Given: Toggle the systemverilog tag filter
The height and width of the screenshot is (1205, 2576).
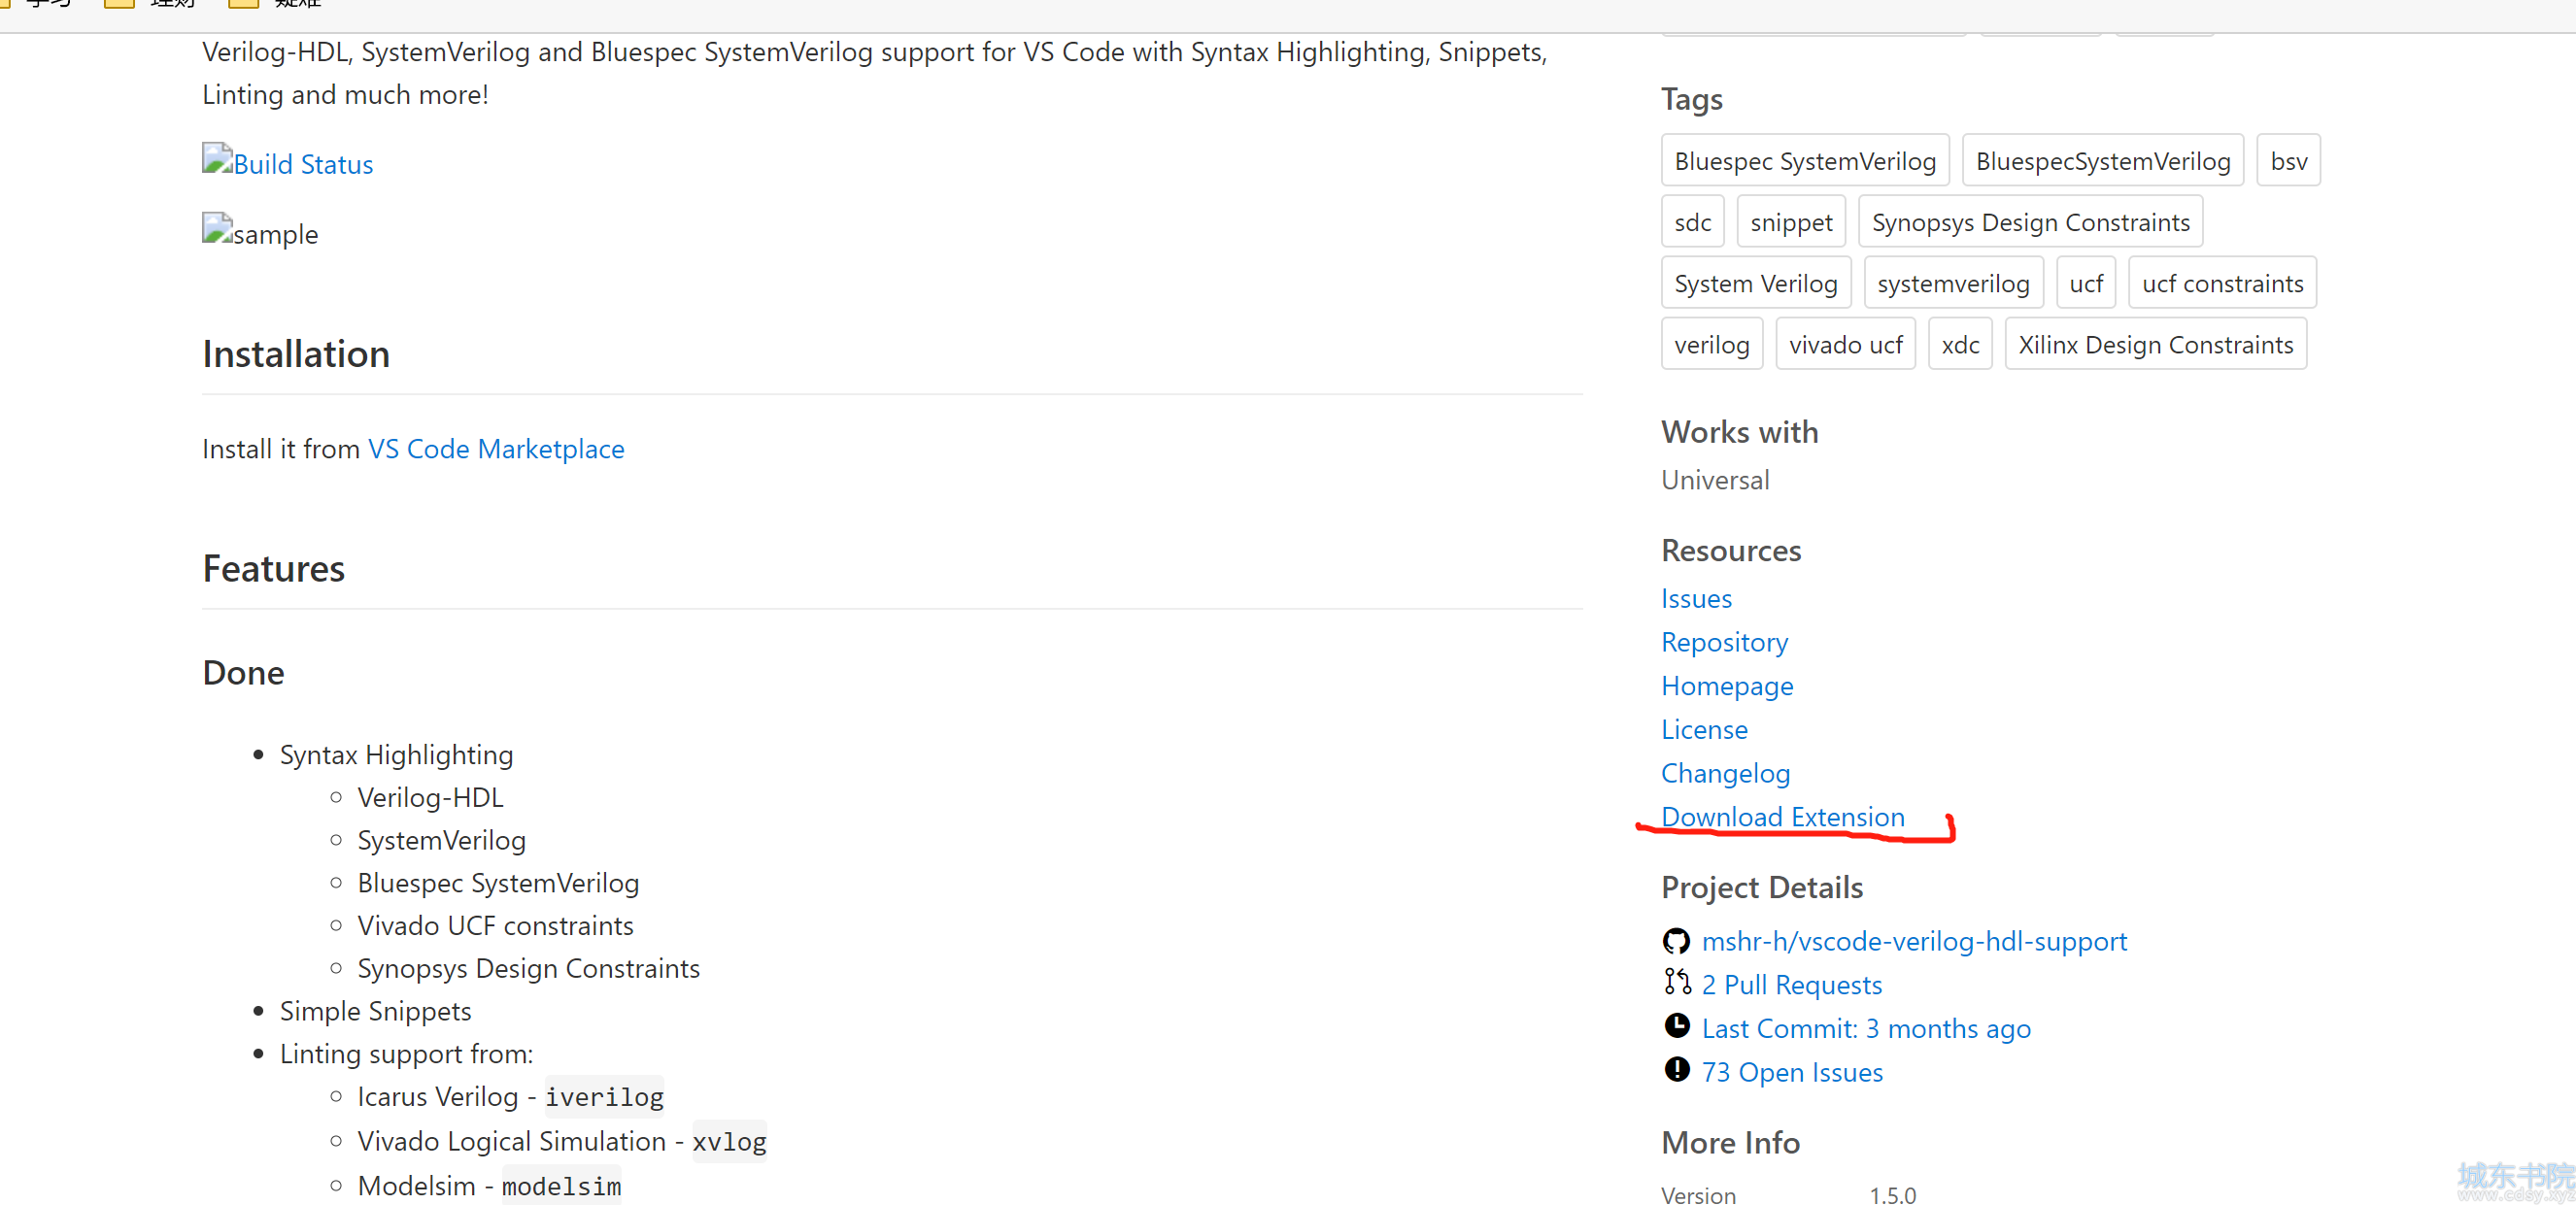Looking at the screenshot, I should click(1955, 283).
